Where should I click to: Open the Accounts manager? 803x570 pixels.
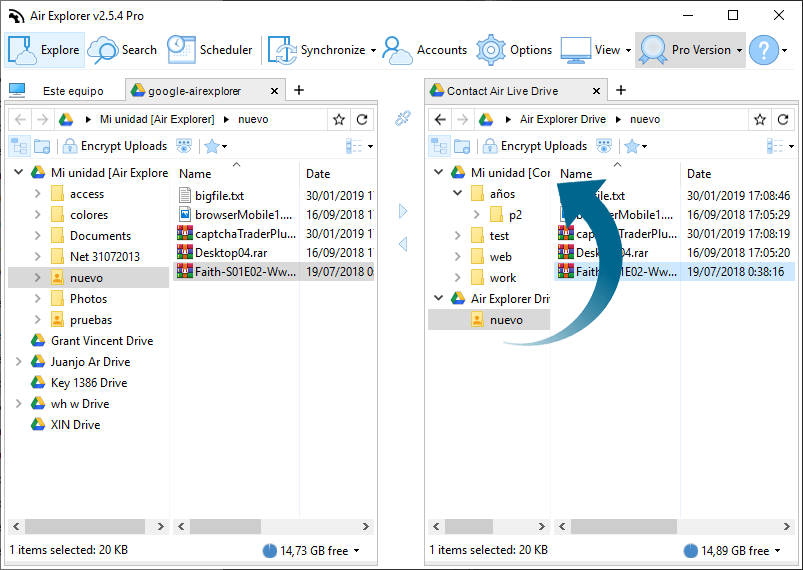coord(425,50)
